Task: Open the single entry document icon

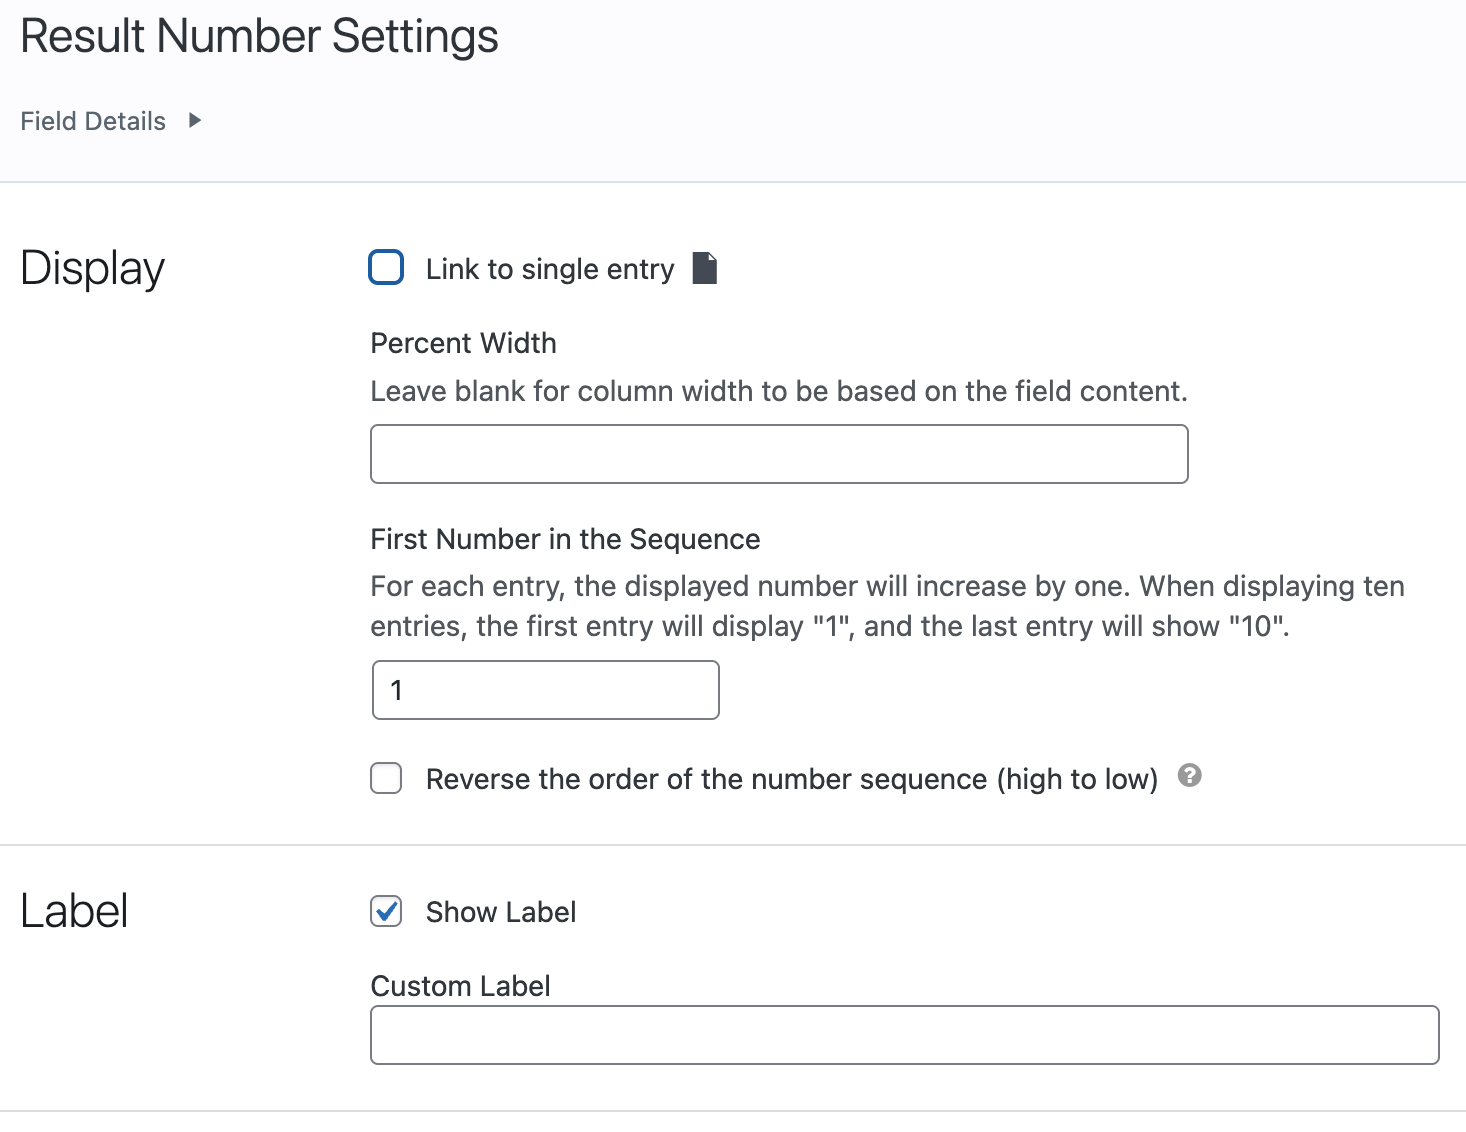Action: click(704, 268)
